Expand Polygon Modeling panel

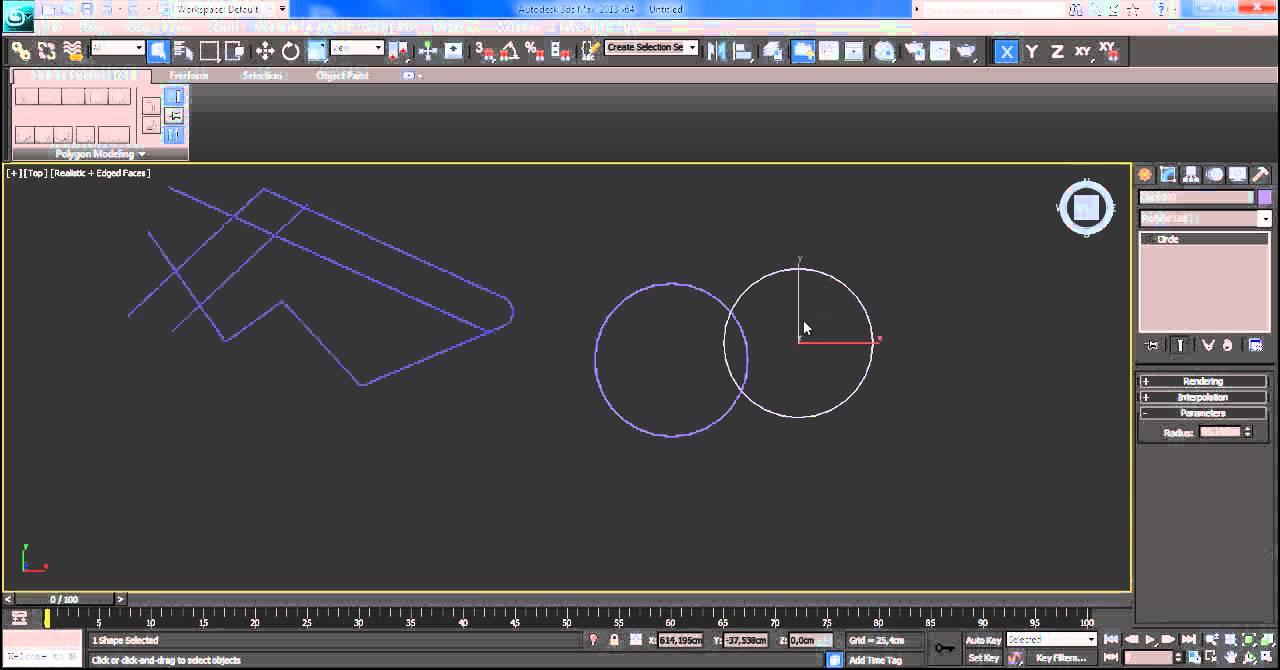point(100,154)
